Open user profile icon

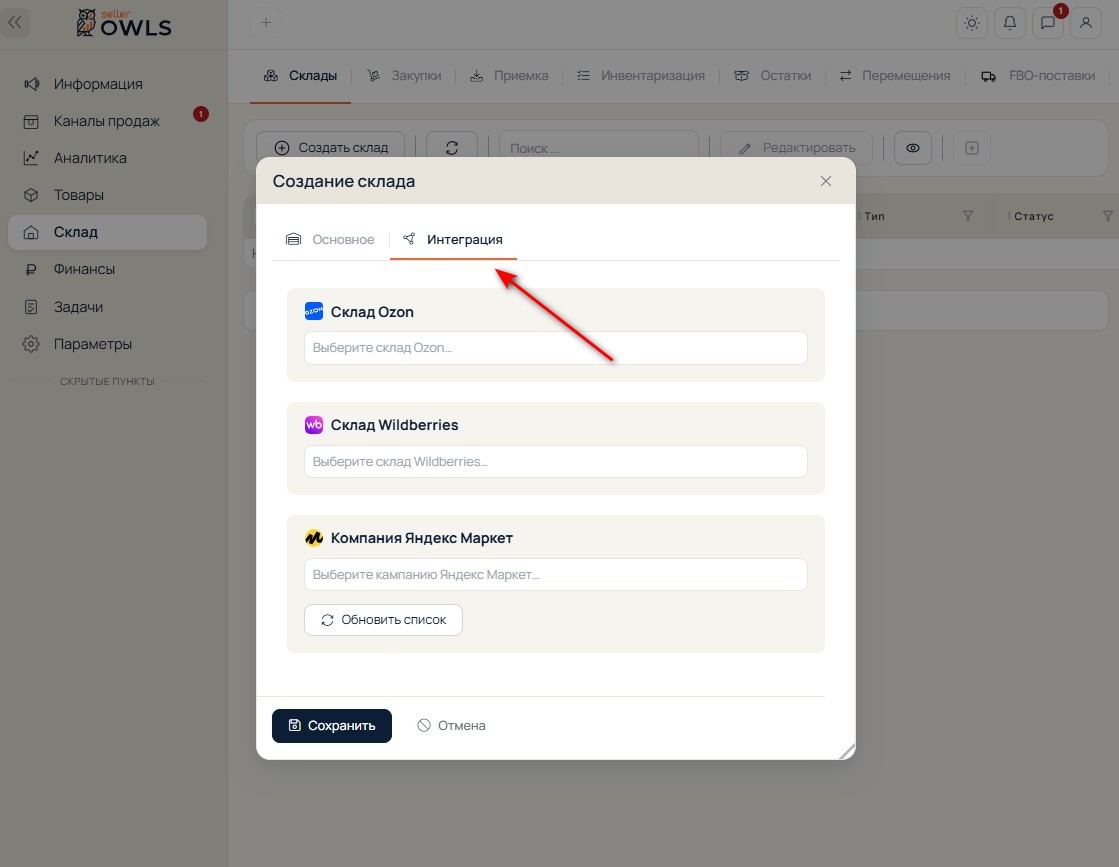[1085, 23]
